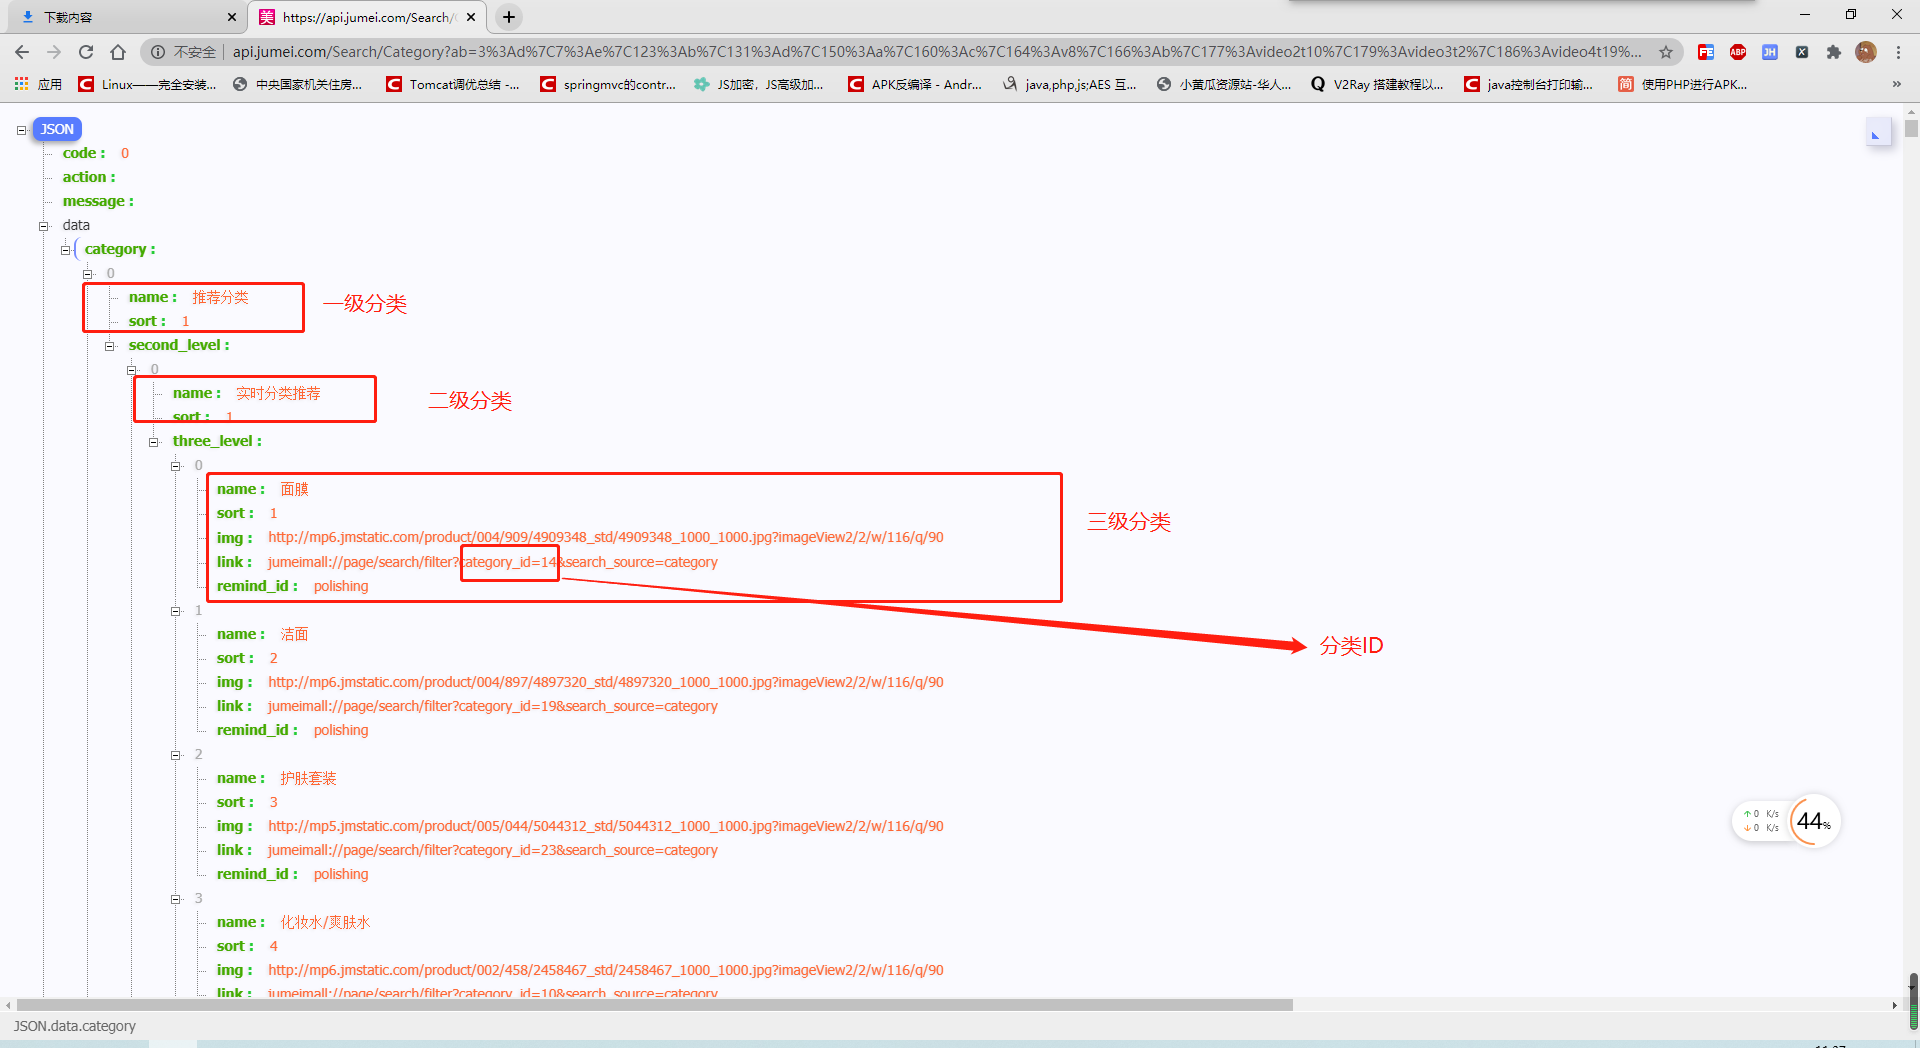Select the JSON root label
Image resolution: width=1920 pixels, height=1048 pixels.
point(57,129)
